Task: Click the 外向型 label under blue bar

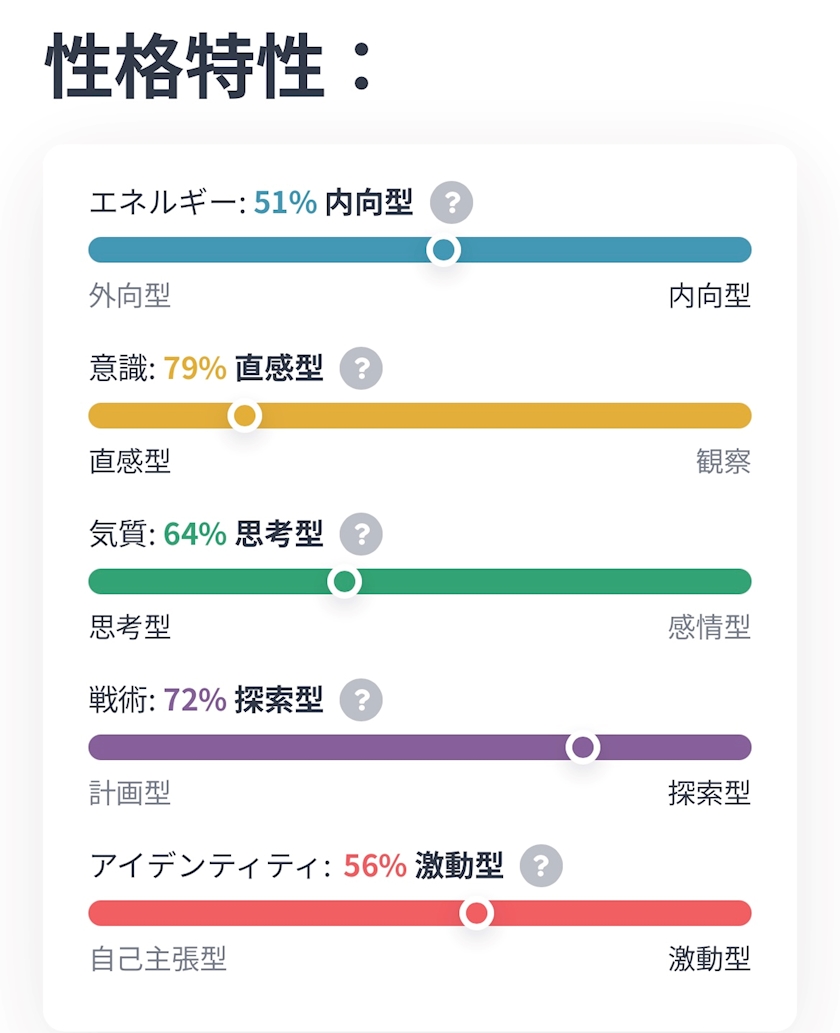Action: click(x=130, y=296)
